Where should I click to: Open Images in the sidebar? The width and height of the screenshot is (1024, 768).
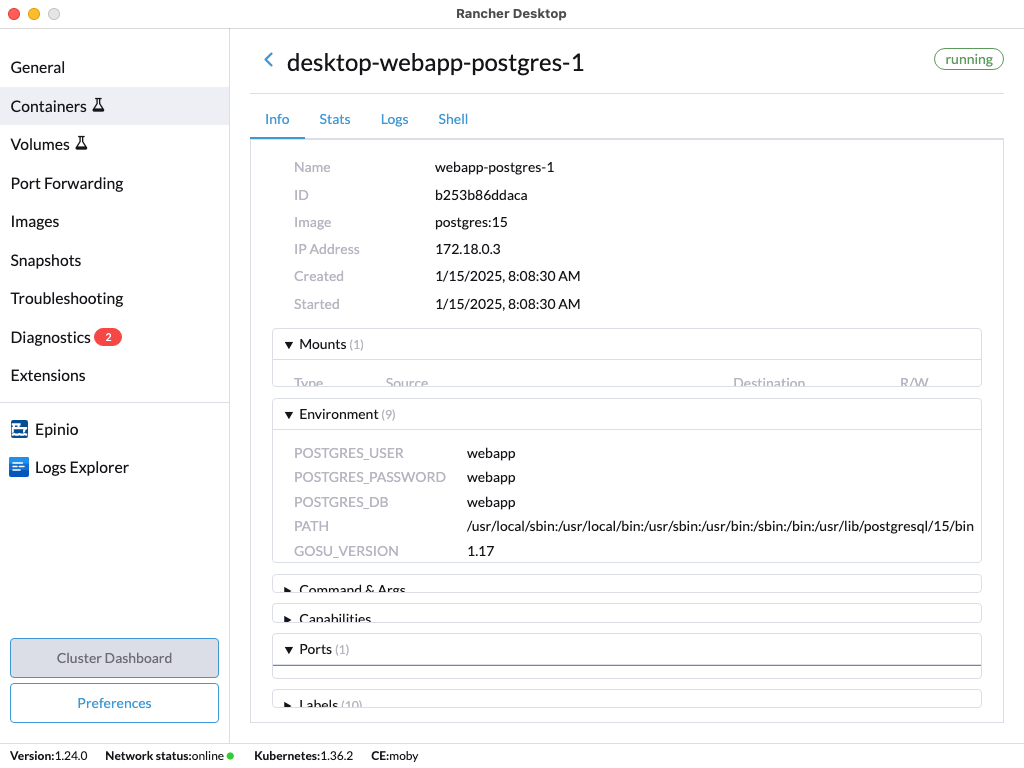(x=114, y=221)
